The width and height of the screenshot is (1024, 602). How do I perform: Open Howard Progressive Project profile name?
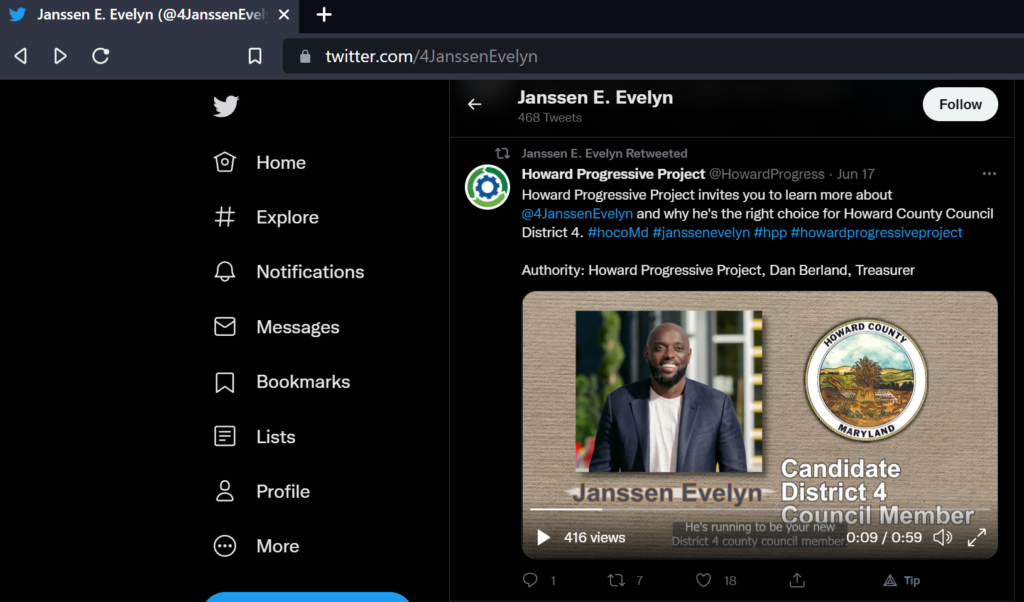point(613,174)
